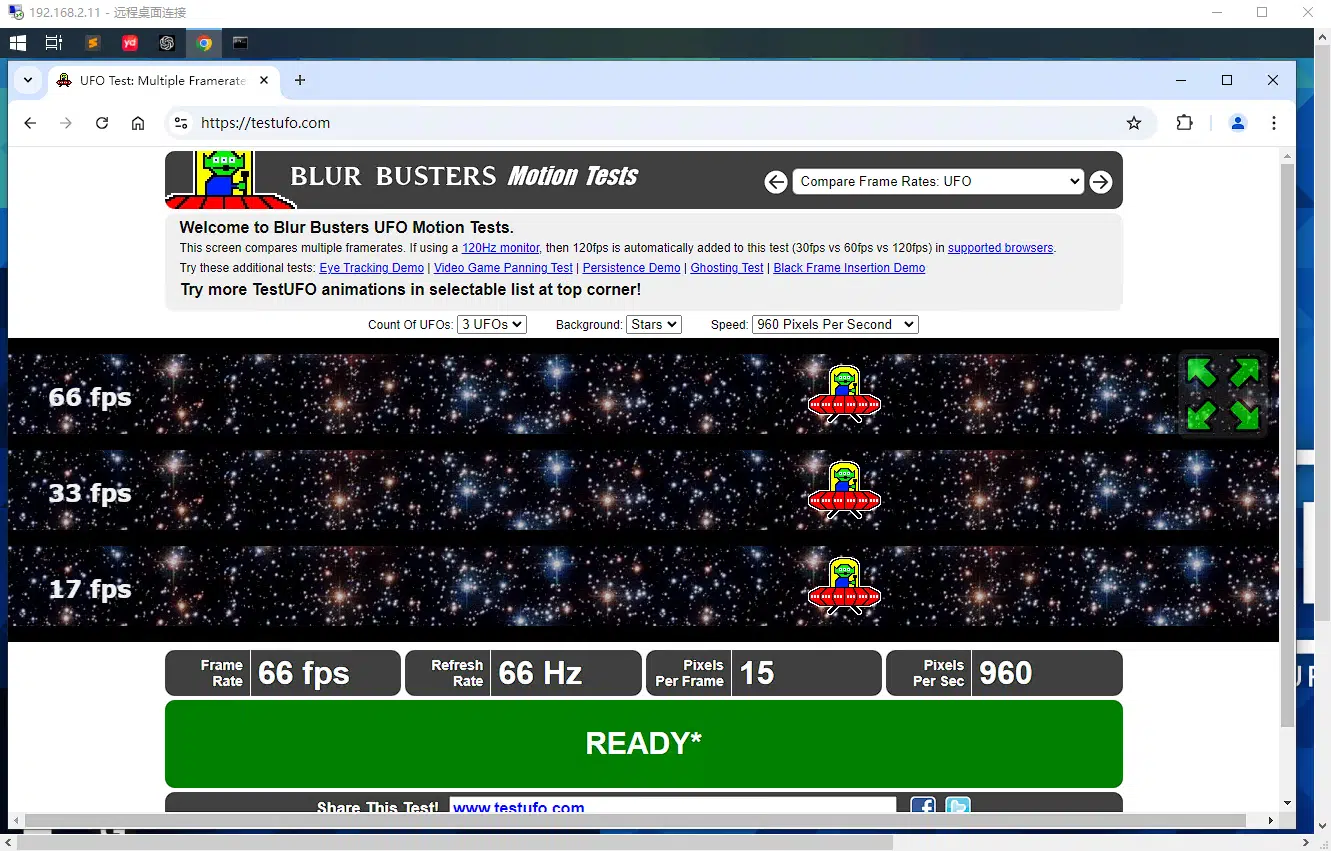Click the 33 fps lane label
The width and height of the screenshot is (1331, 851).
click(x=90, y=493)
